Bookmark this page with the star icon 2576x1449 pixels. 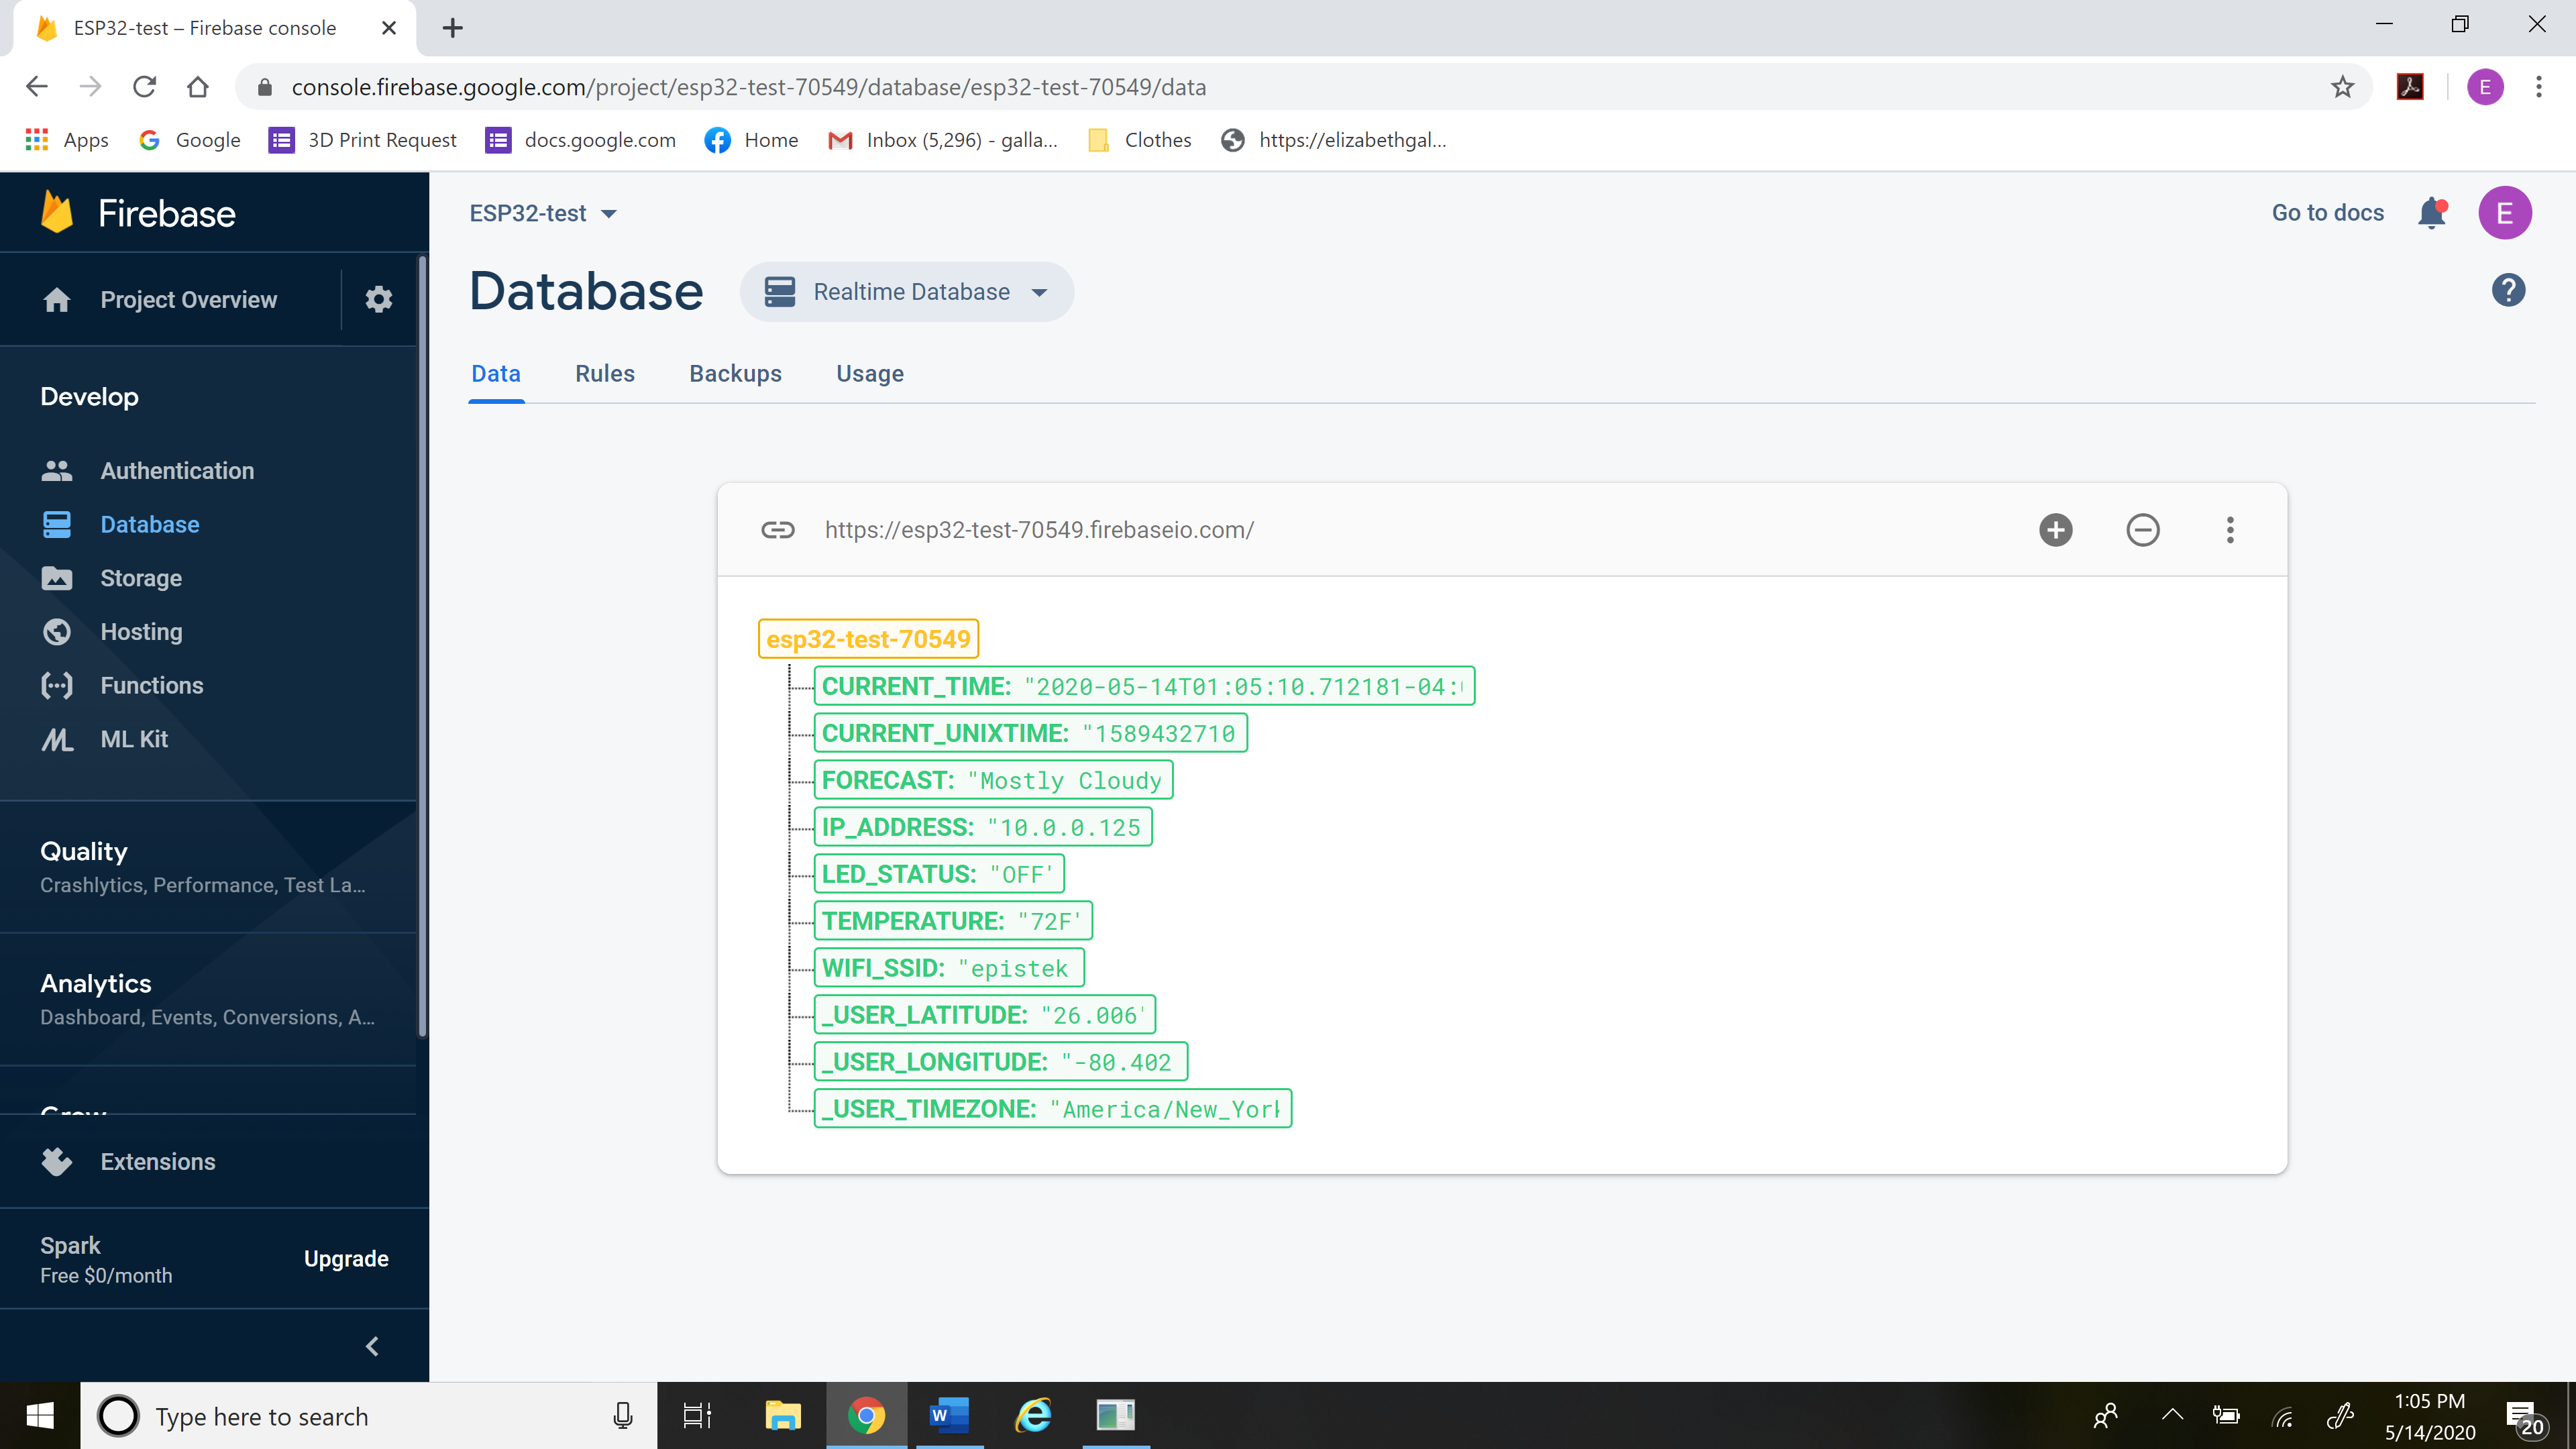(x=2342, y=87)
